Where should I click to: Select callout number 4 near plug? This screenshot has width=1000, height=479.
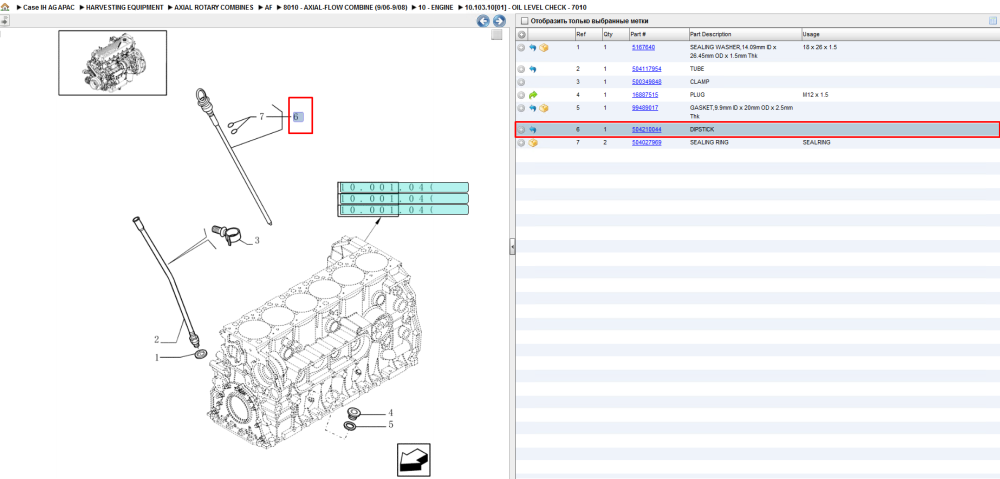pyautogui.click(x=391, y=413)
